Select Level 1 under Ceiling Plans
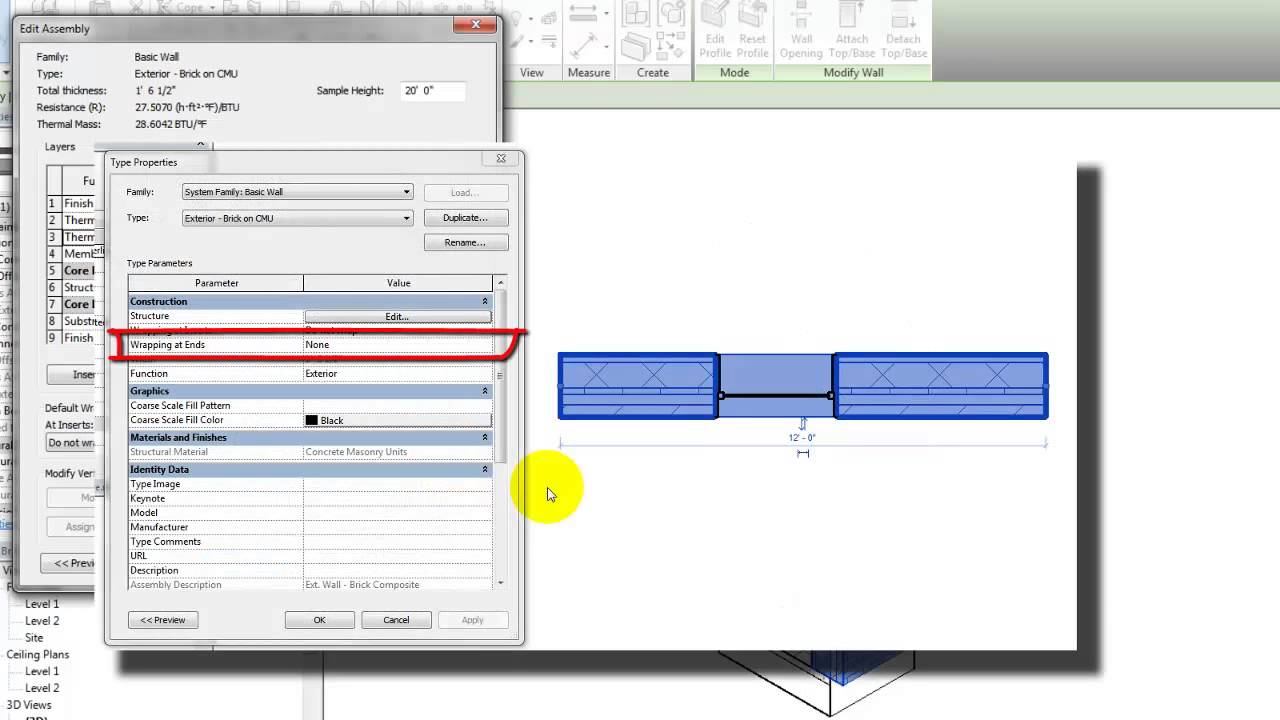1280x720 pixels. pos(42,671)
